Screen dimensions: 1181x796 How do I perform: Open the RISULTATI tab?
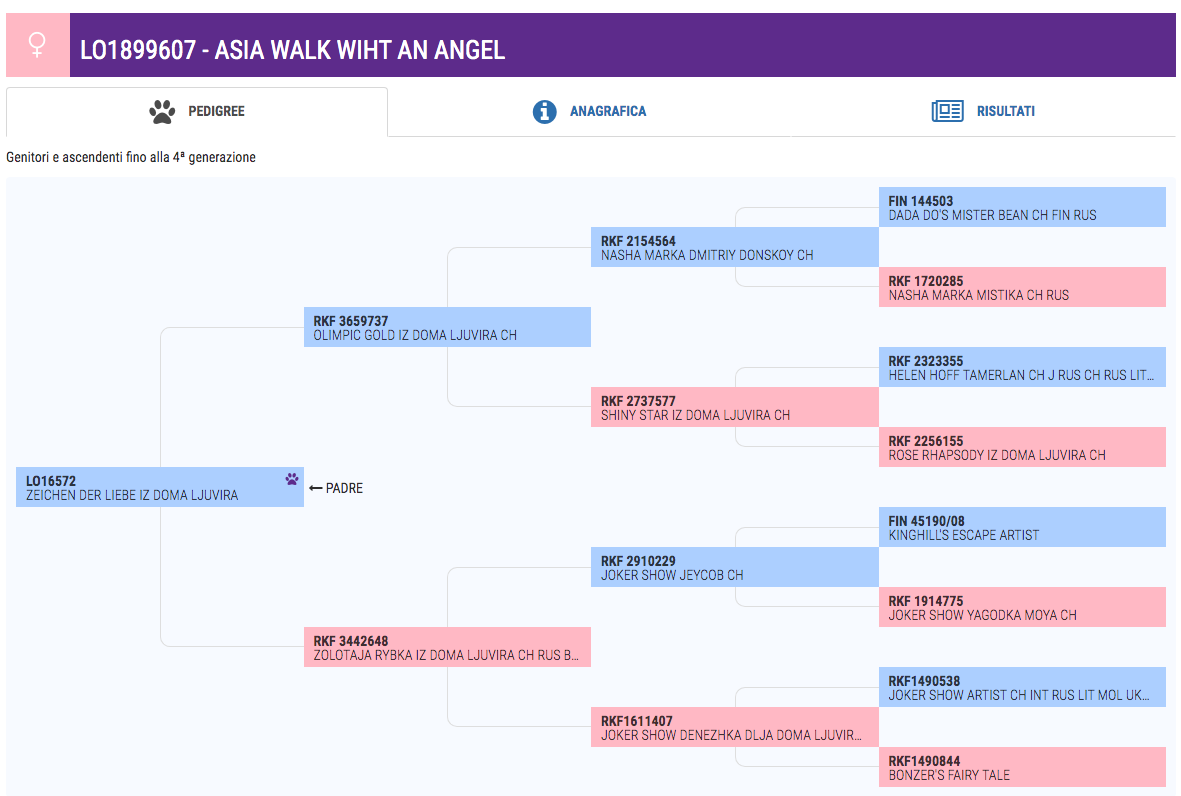coord(984,111)
